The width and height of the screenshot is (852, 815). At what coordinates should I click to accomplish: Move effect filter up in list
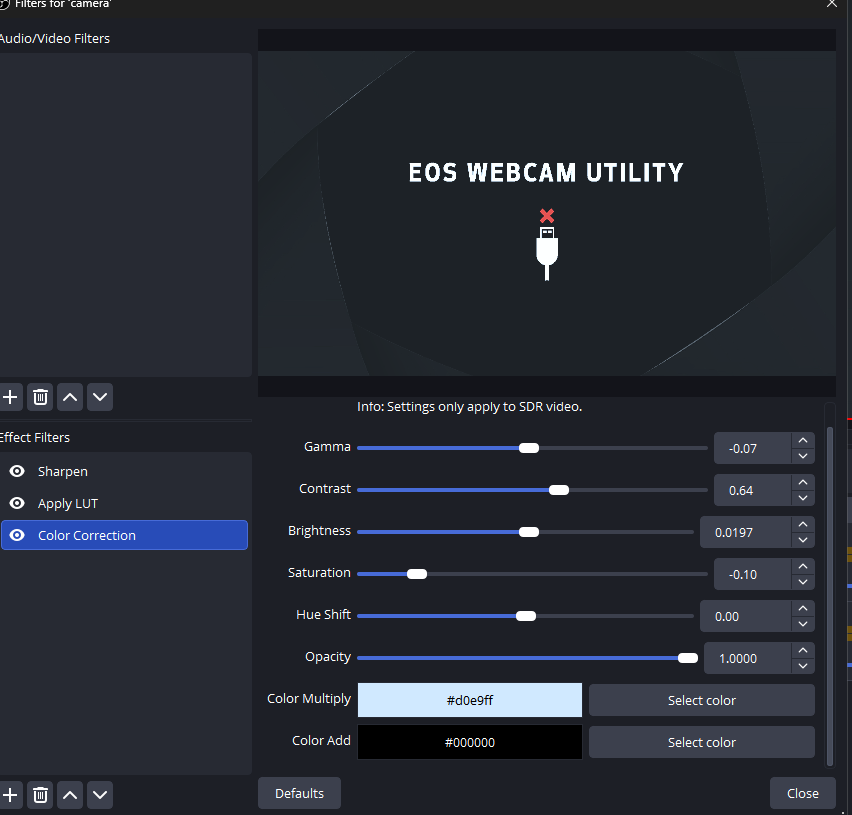coord(70,795)
